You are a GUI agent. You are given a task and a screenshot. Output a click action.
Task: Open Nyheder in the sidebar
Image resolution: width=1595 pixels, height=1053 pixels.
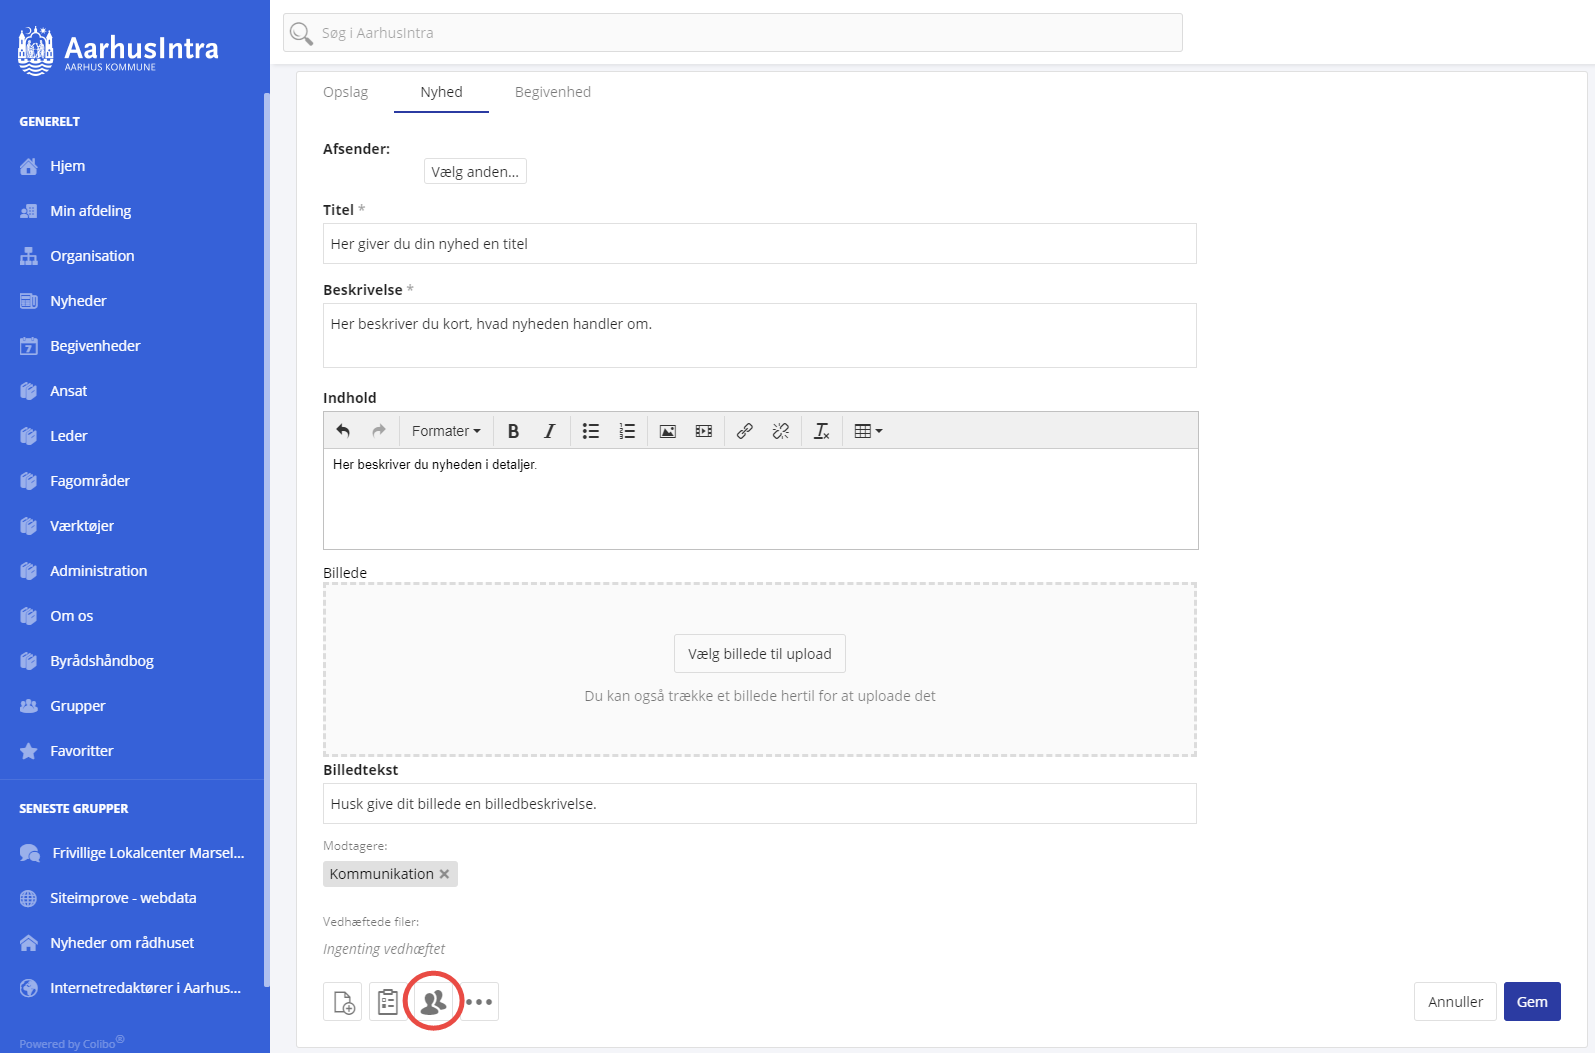click(x=78, y=301)
